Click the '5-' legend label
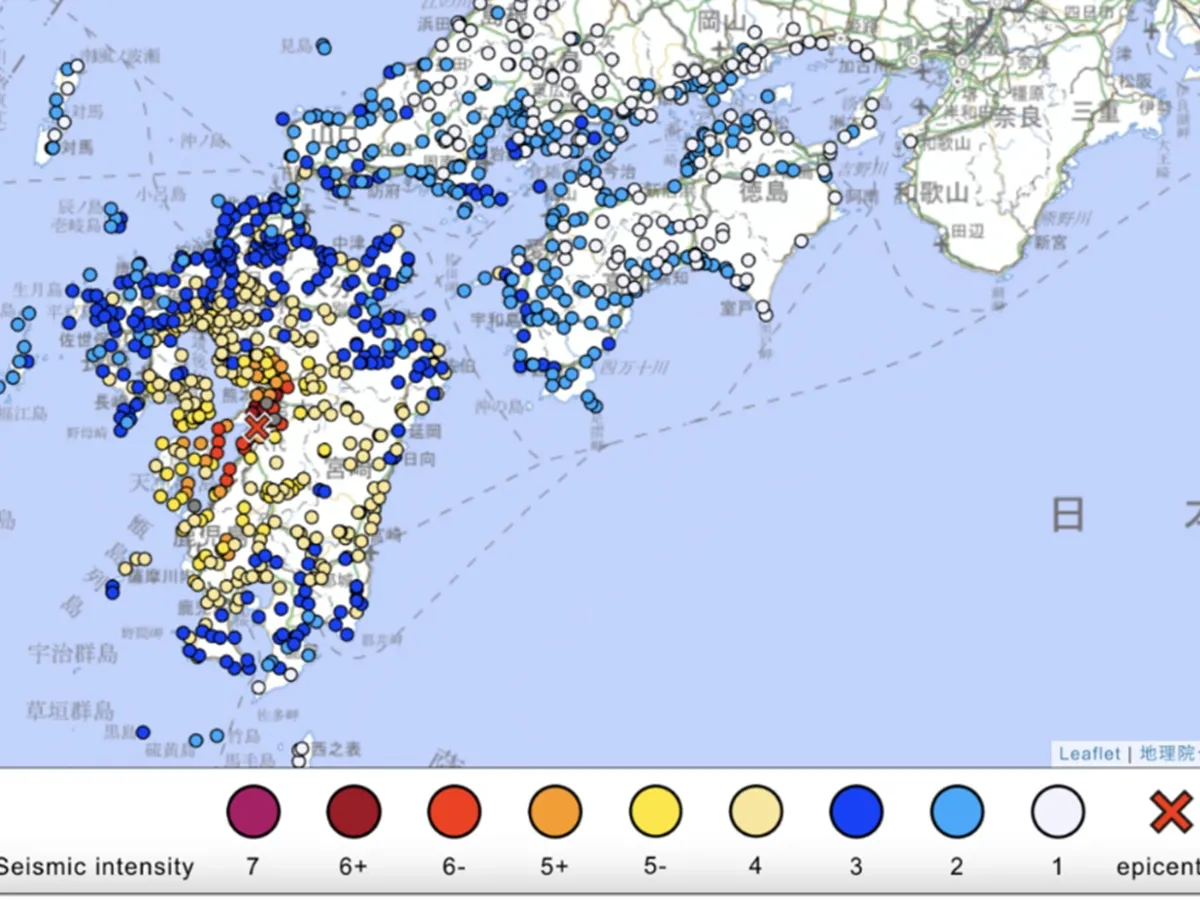The image size is (1200, 900). [x=655, y=866]
